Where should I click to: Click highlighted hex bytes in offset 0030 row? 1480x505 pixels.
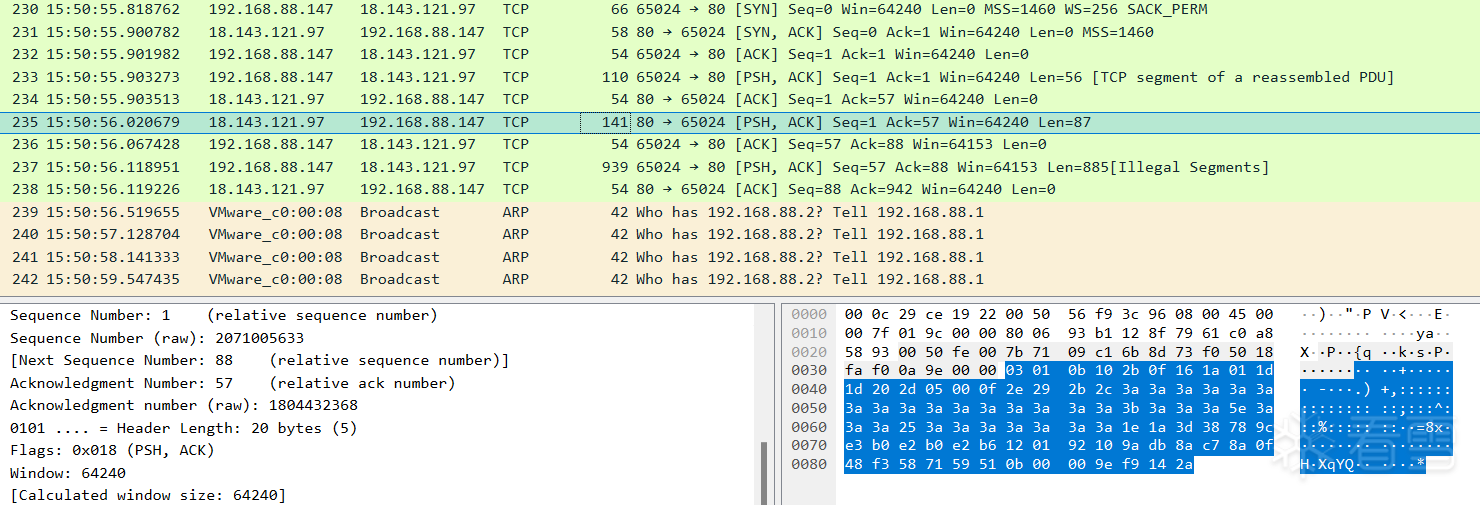pos(1139,371)
